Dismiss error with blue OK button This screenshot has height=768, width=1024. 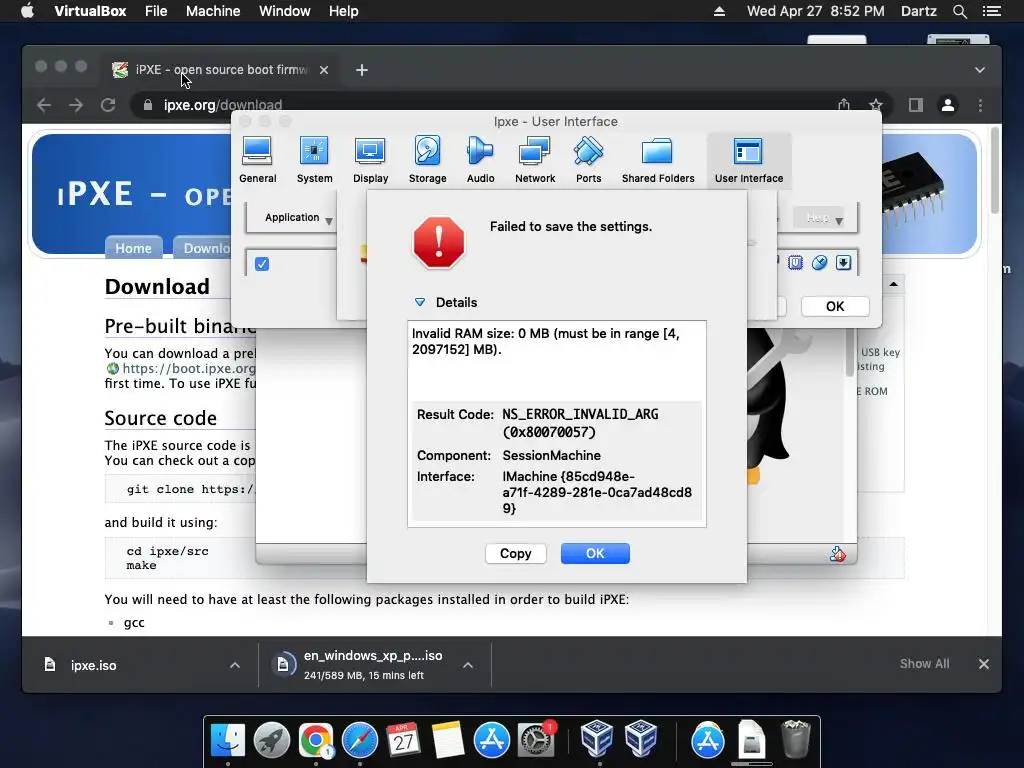click(x=595, y=553)
